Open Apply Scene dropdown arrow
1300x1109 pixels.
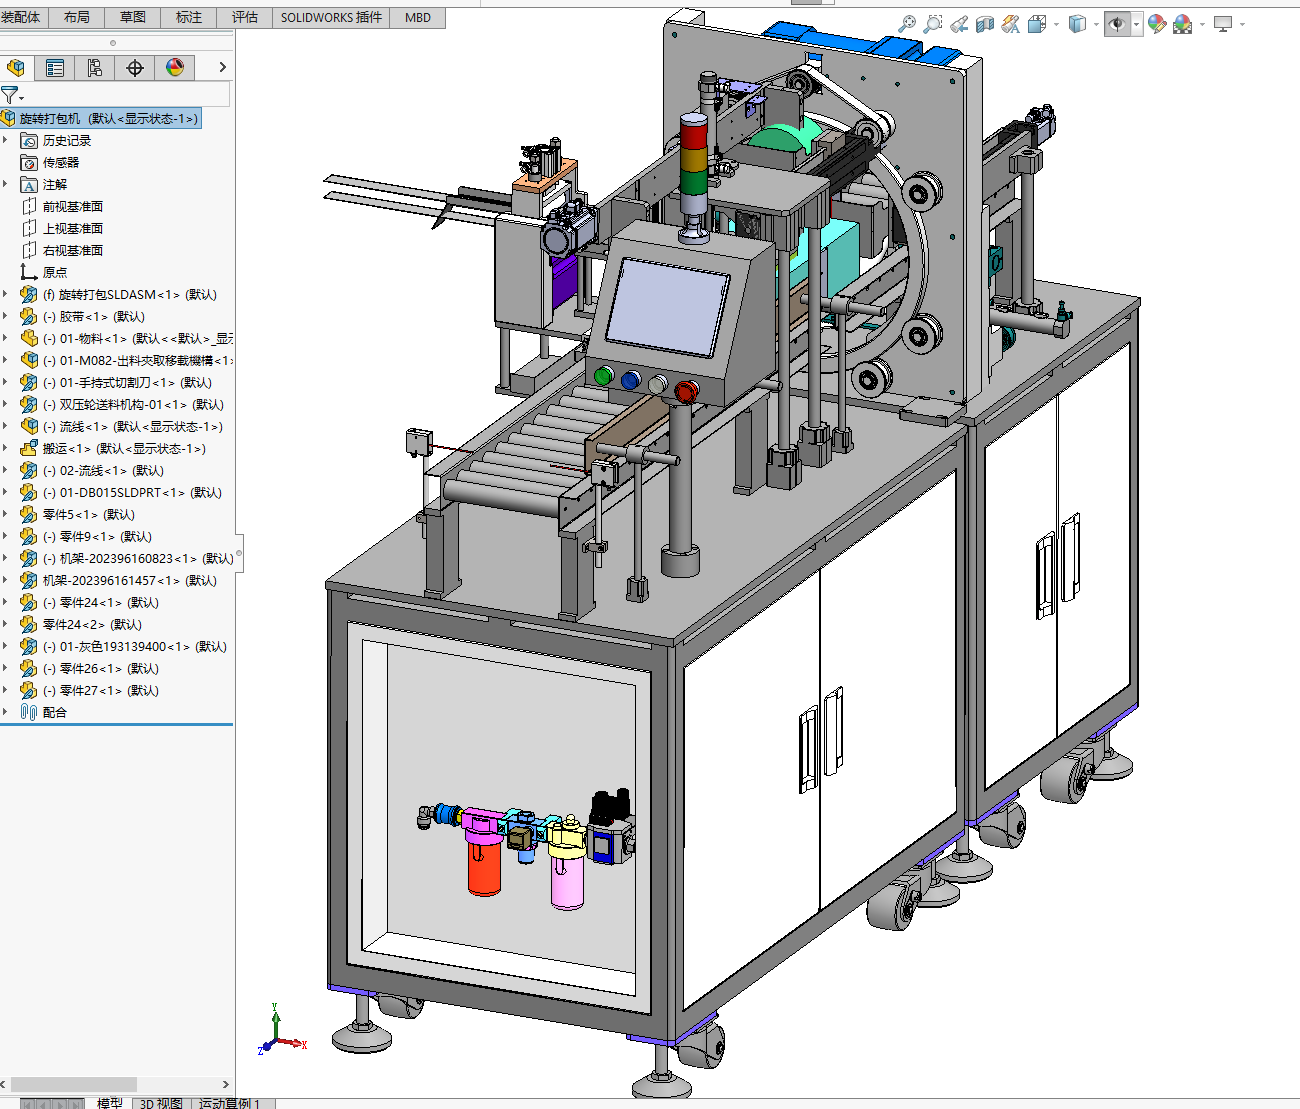click(1202, 24)
